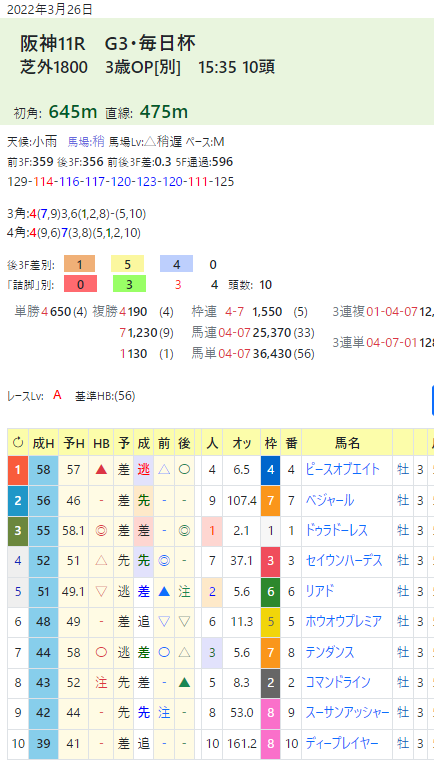Click the 馬連 04-07 payout text

tap(253, 333)
